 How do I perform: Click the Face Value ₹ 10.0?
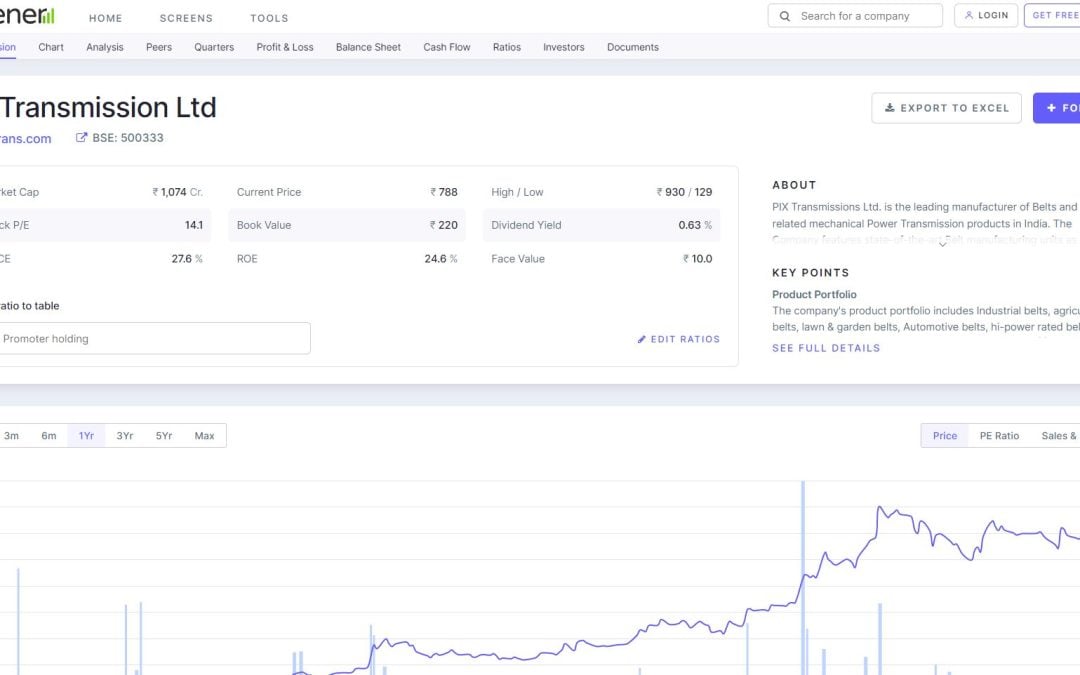click(698, 259)
